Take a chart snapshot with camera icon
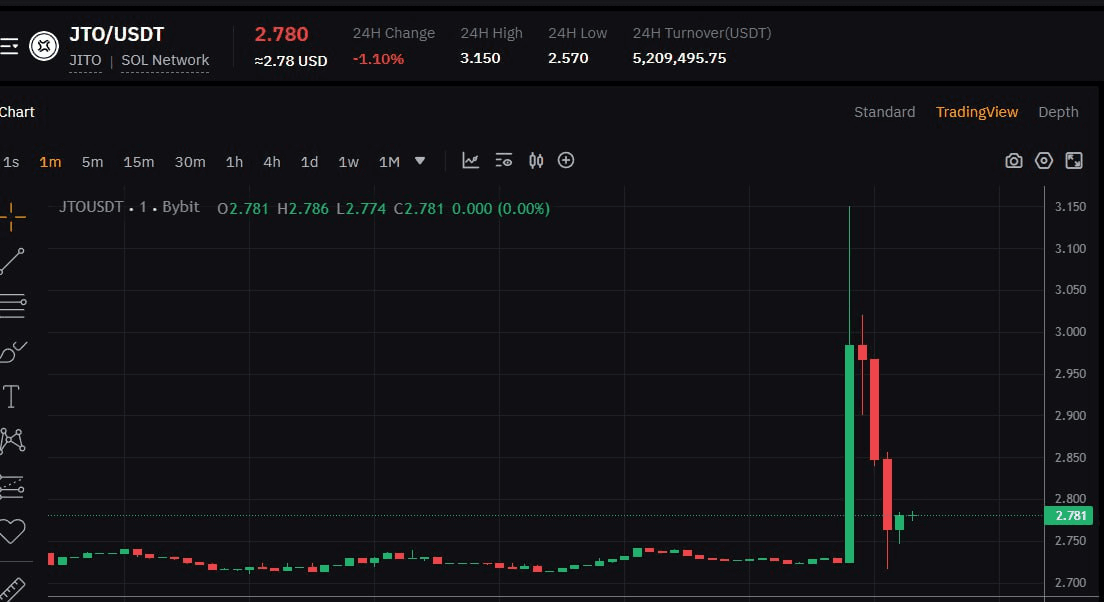 coord(1014,161)
